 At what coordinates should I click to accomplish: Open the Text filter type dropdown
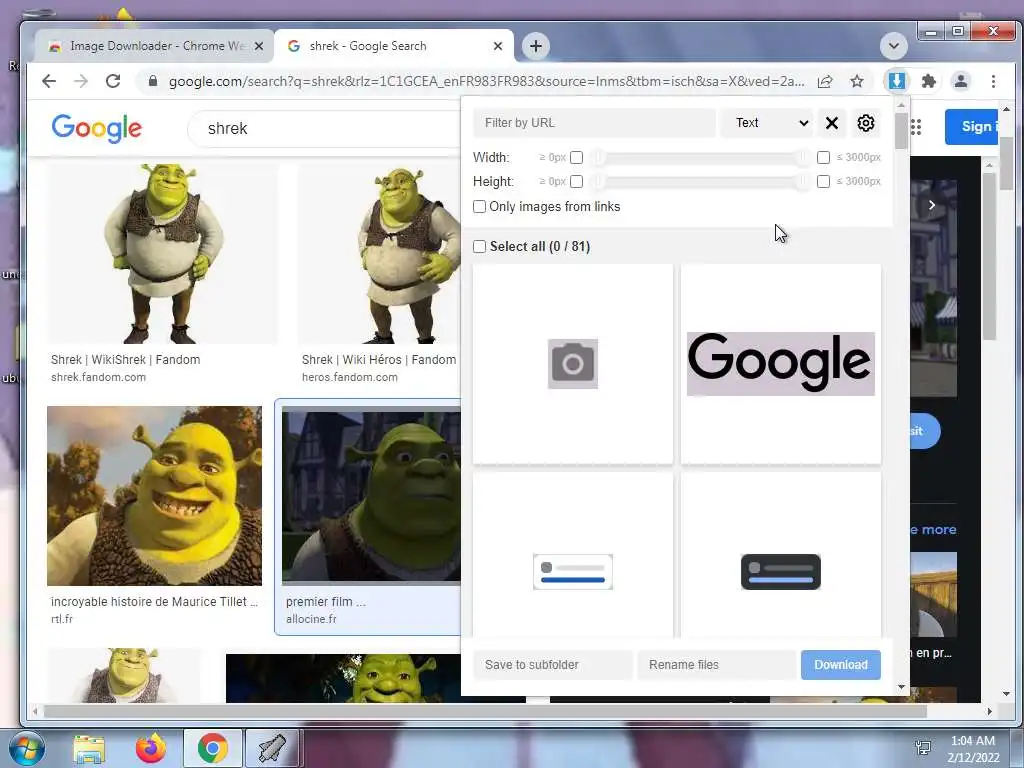tap(767, 123)
